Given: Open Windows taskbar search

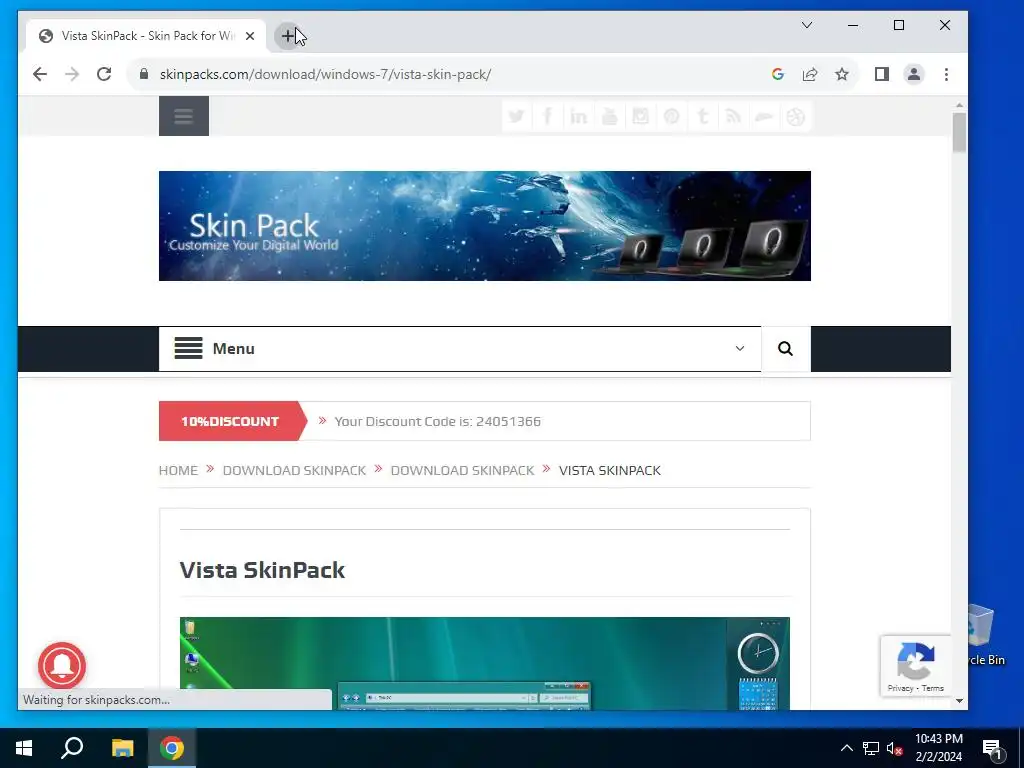Looking at the screenshot, I should 72,748.
